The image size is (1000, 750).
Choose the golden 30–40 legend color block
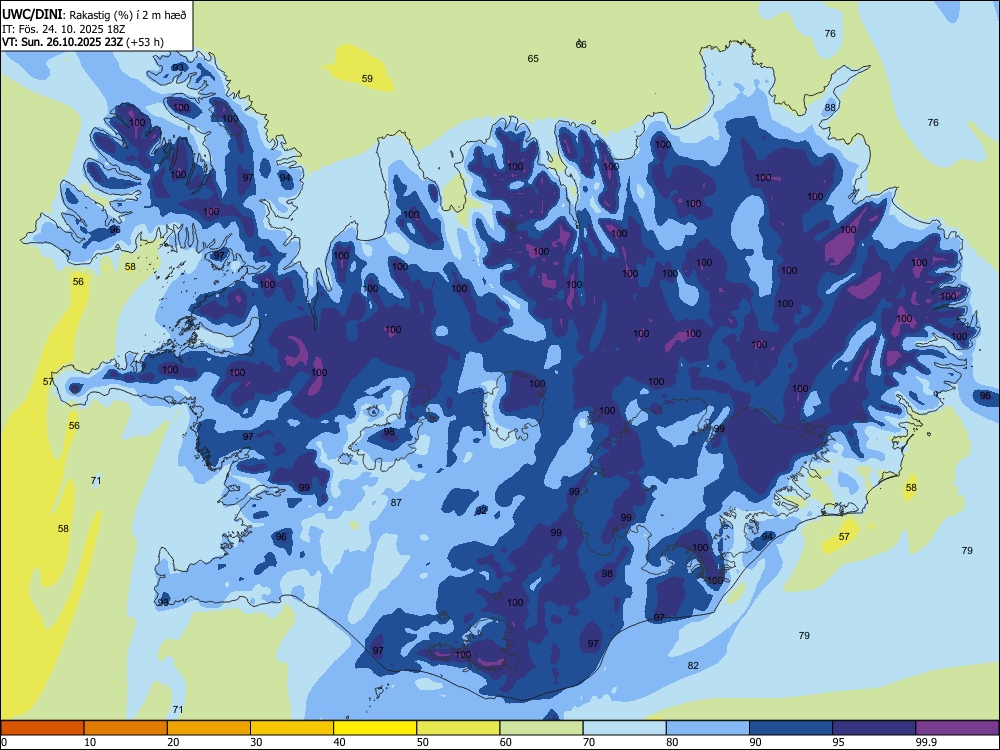coord(292,728)
